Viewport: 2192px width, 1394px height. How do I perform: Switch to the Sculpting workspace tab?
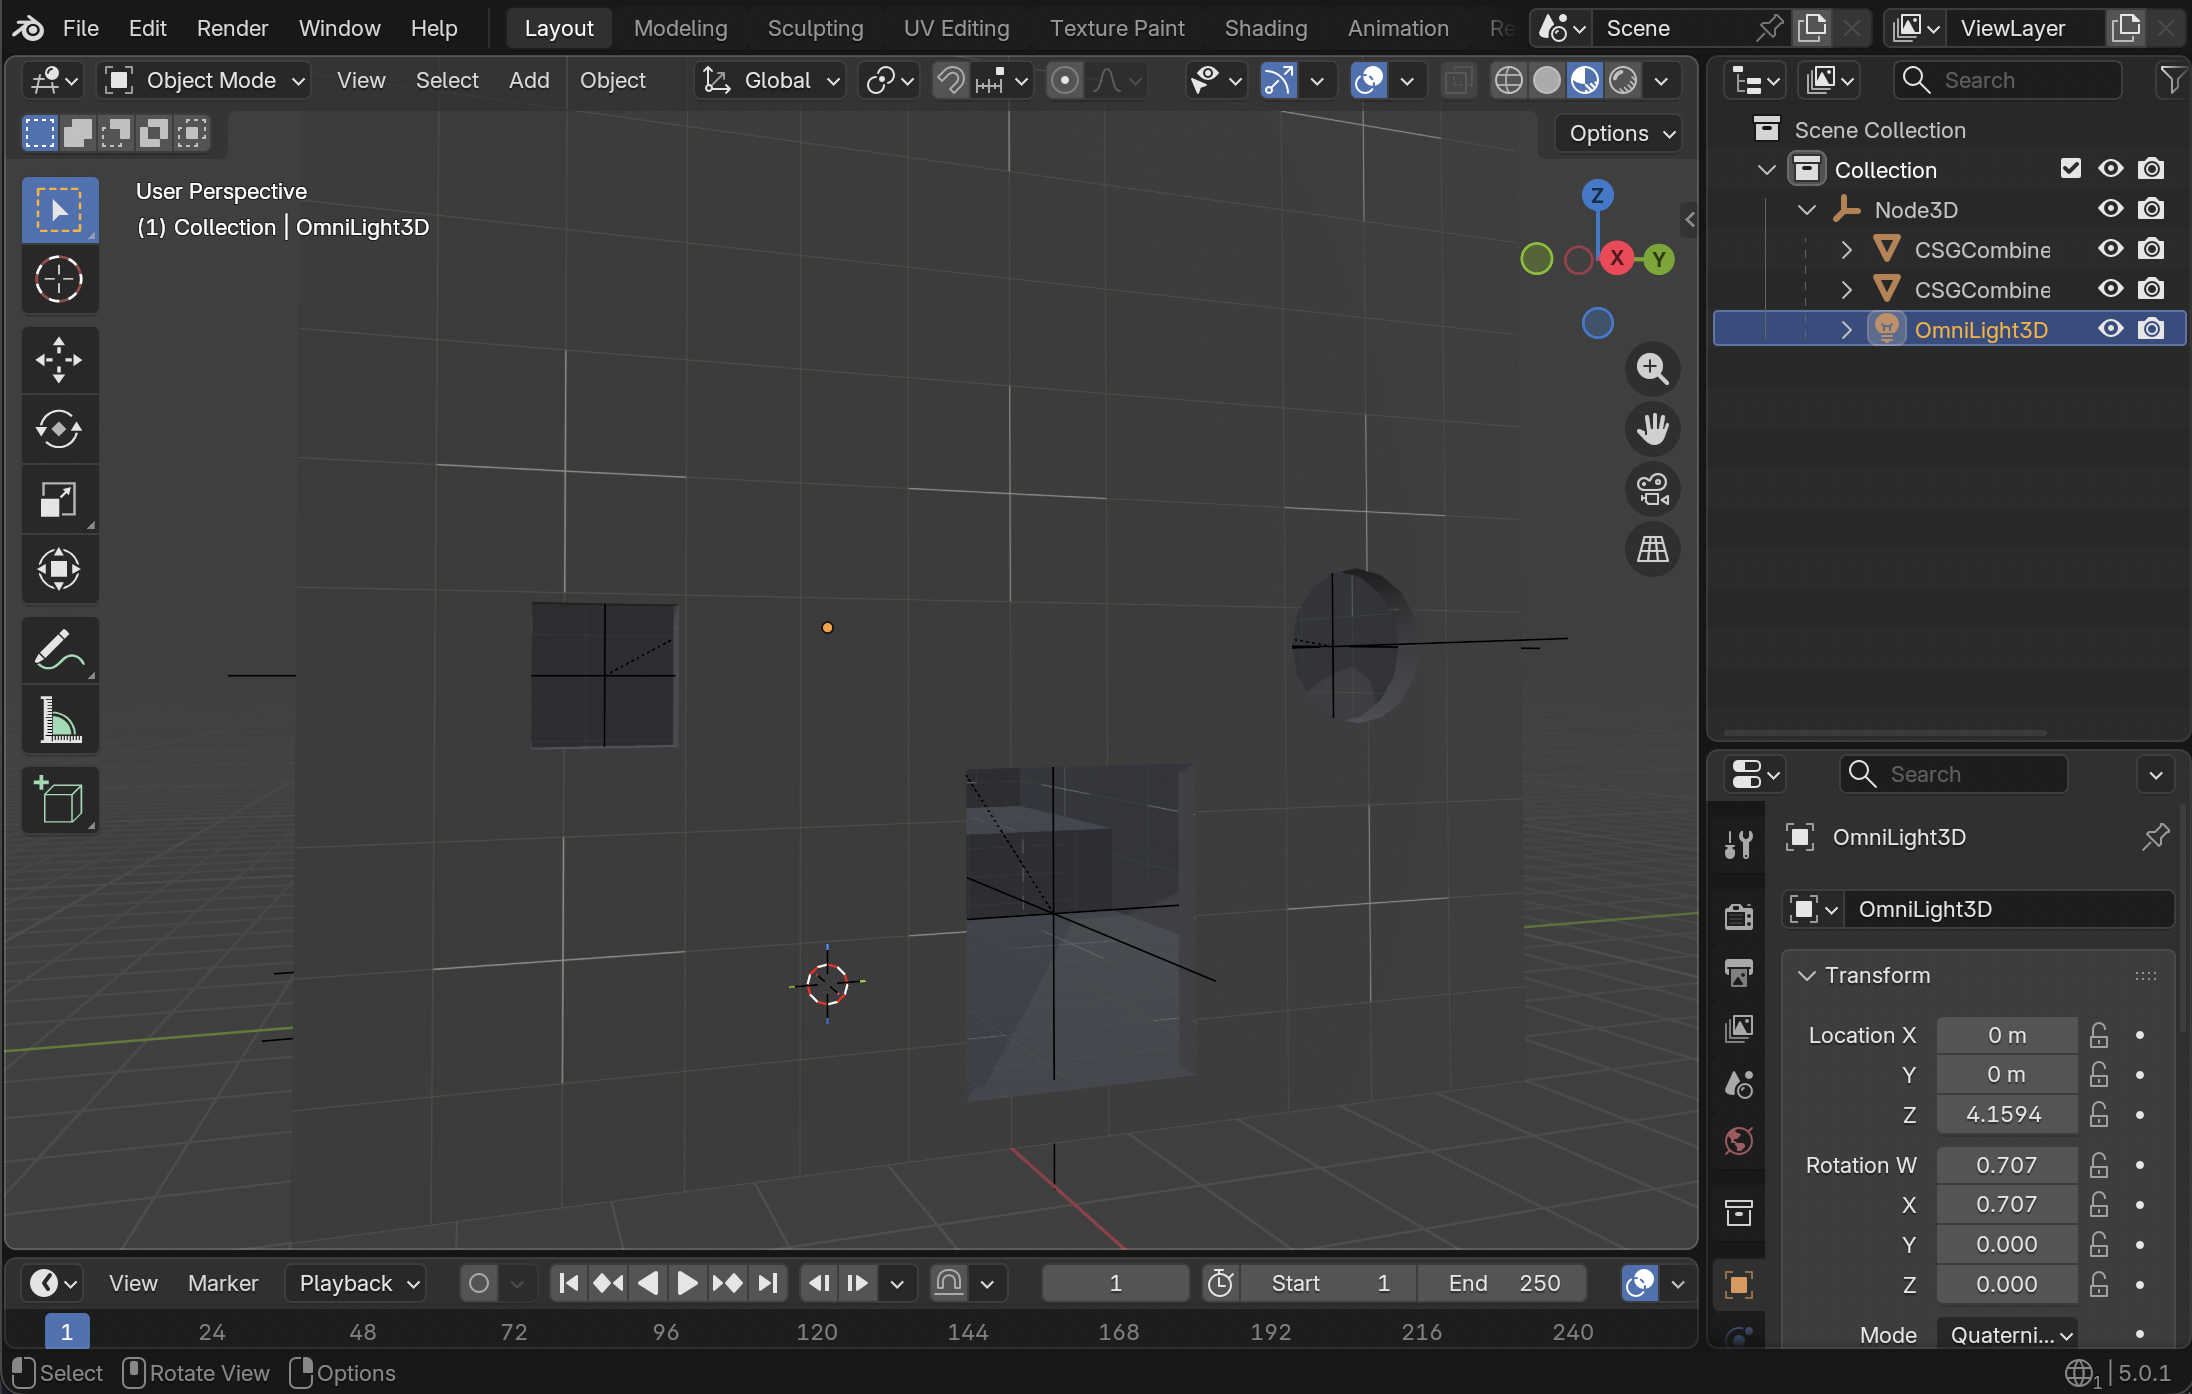point(815,28)
